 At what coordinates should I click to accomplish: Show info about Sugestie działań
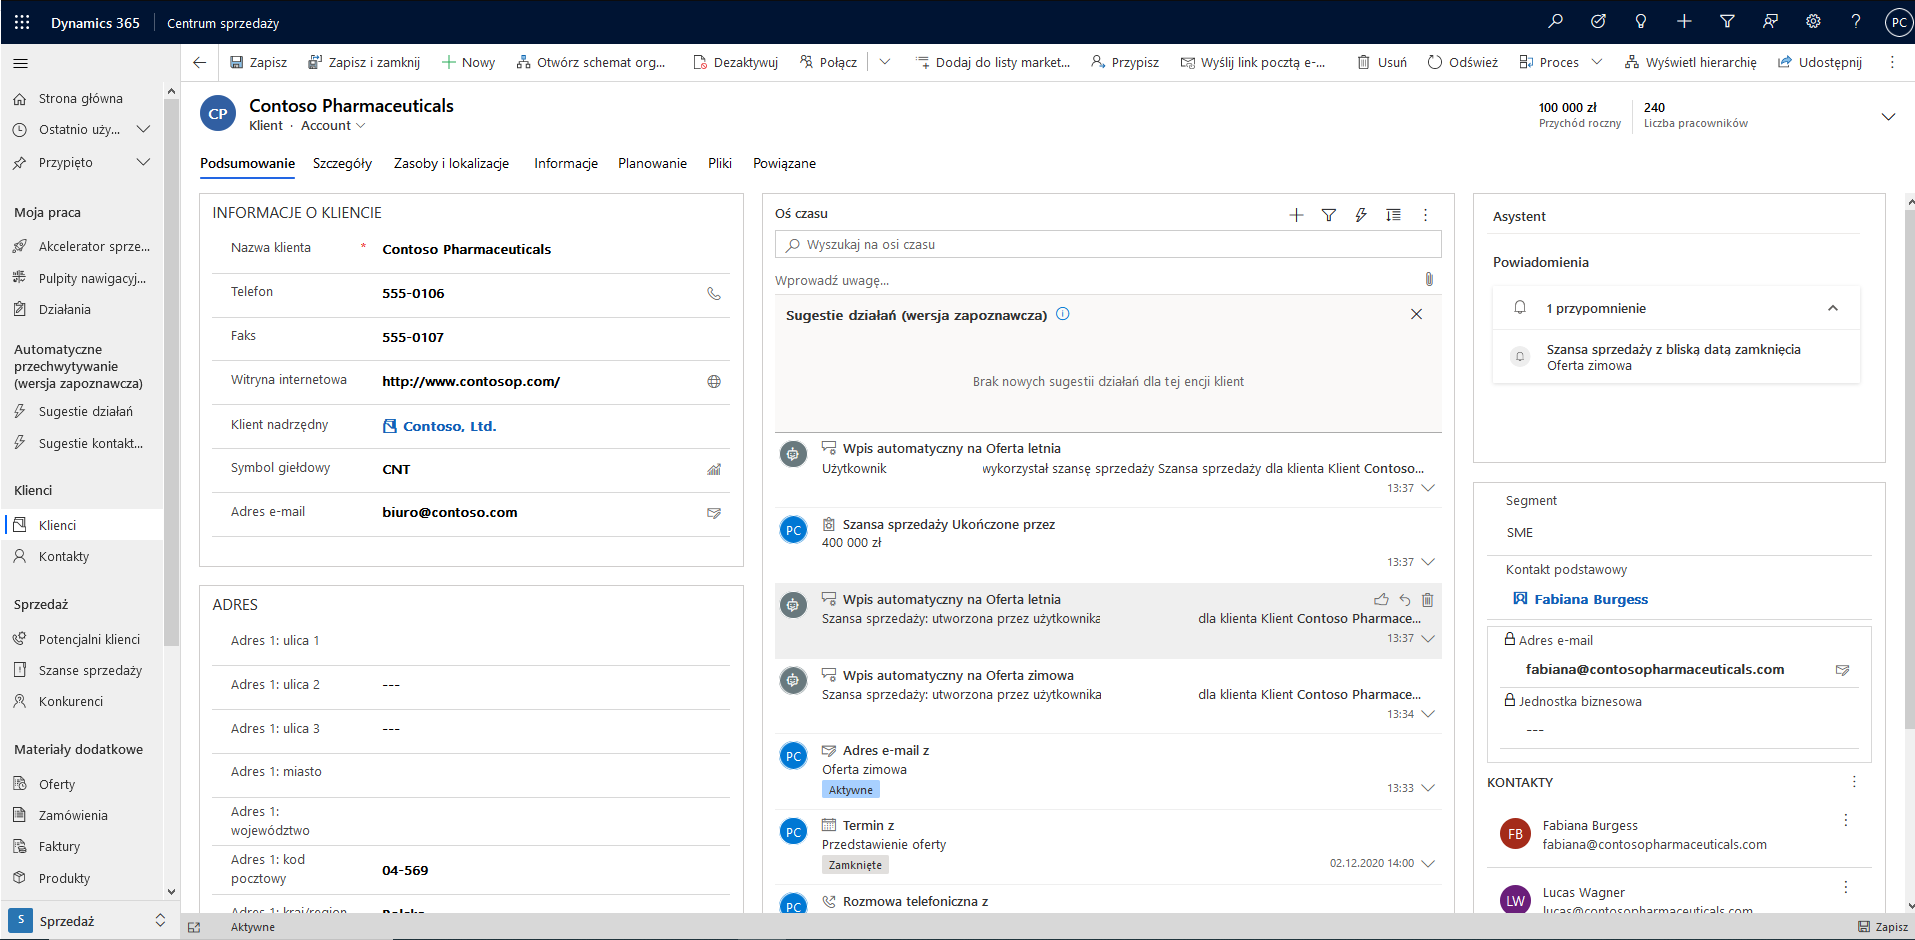1063,314
